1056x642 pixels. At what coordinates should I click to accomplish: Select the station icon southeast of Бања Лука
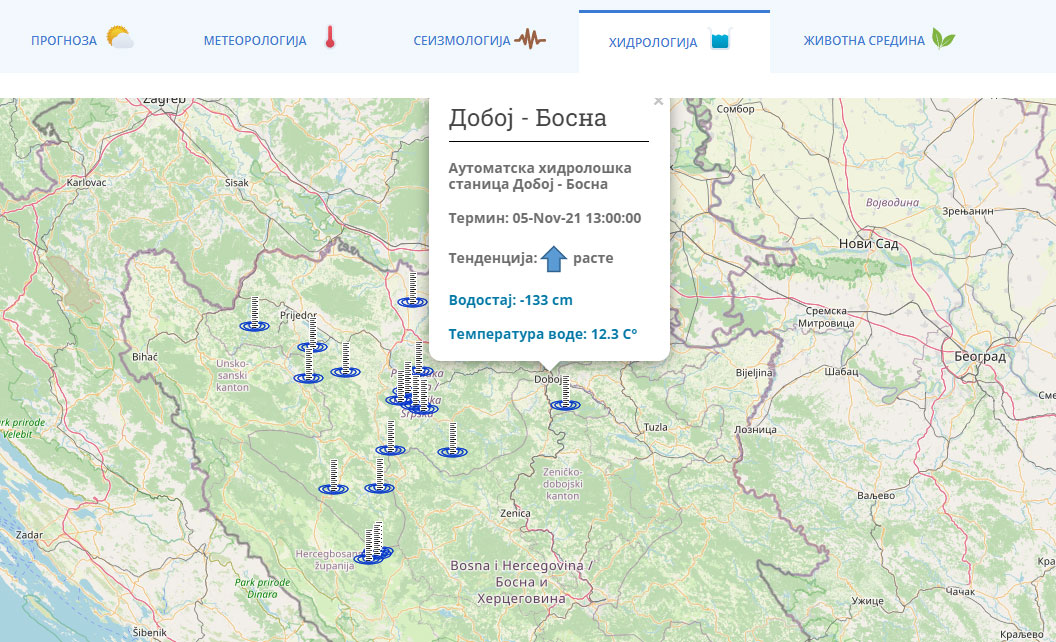tap(451, 450)
